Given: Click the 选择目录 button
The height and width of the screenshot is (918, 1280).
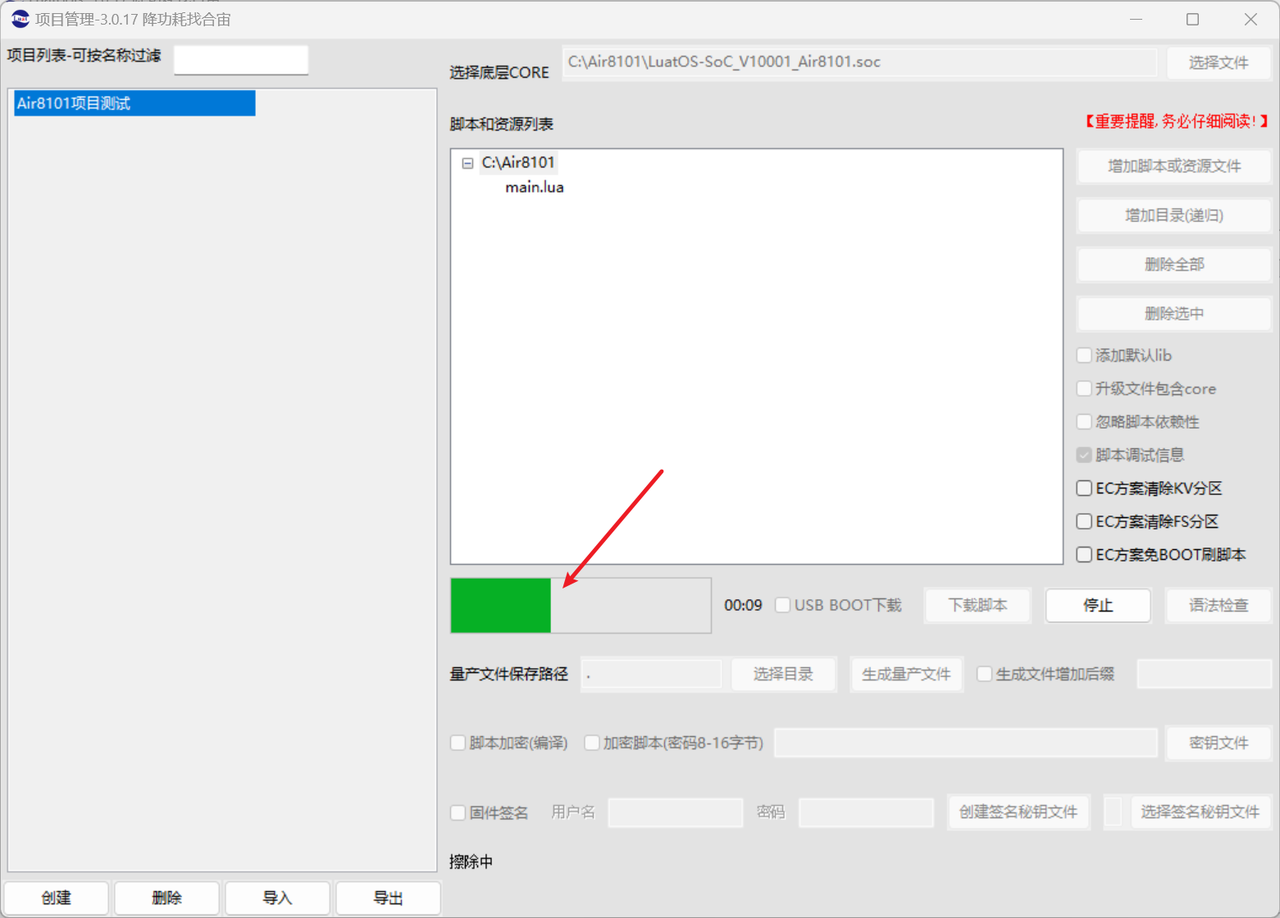Looking at the screenshot, I should pos(783,674).
